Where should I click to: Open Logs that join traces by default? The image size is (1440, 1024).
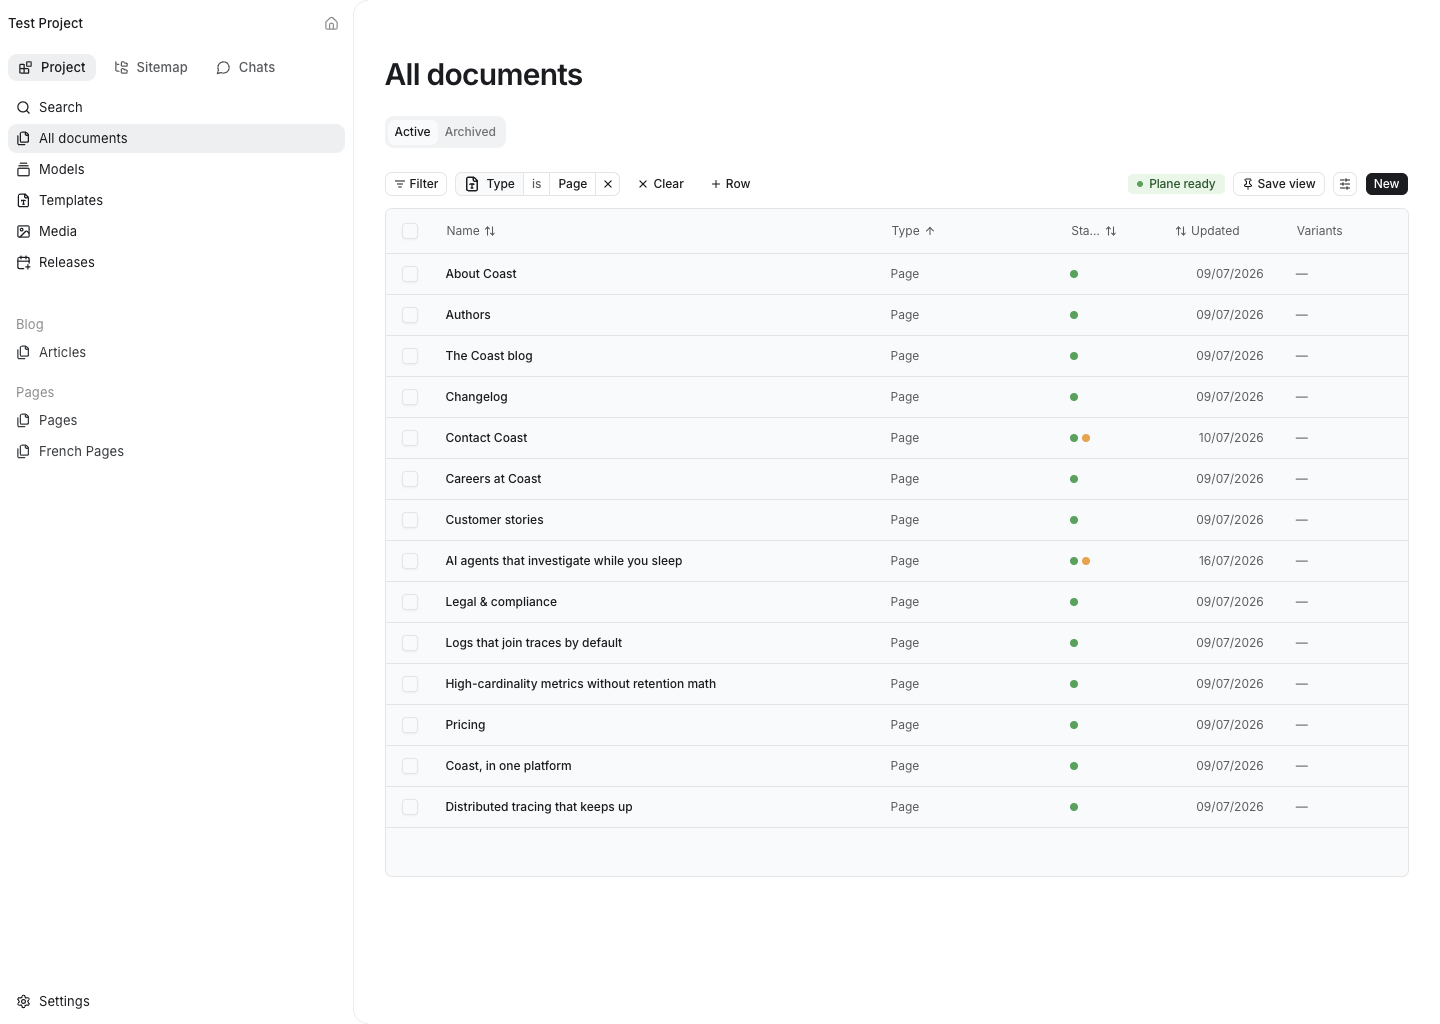[533, 643]
